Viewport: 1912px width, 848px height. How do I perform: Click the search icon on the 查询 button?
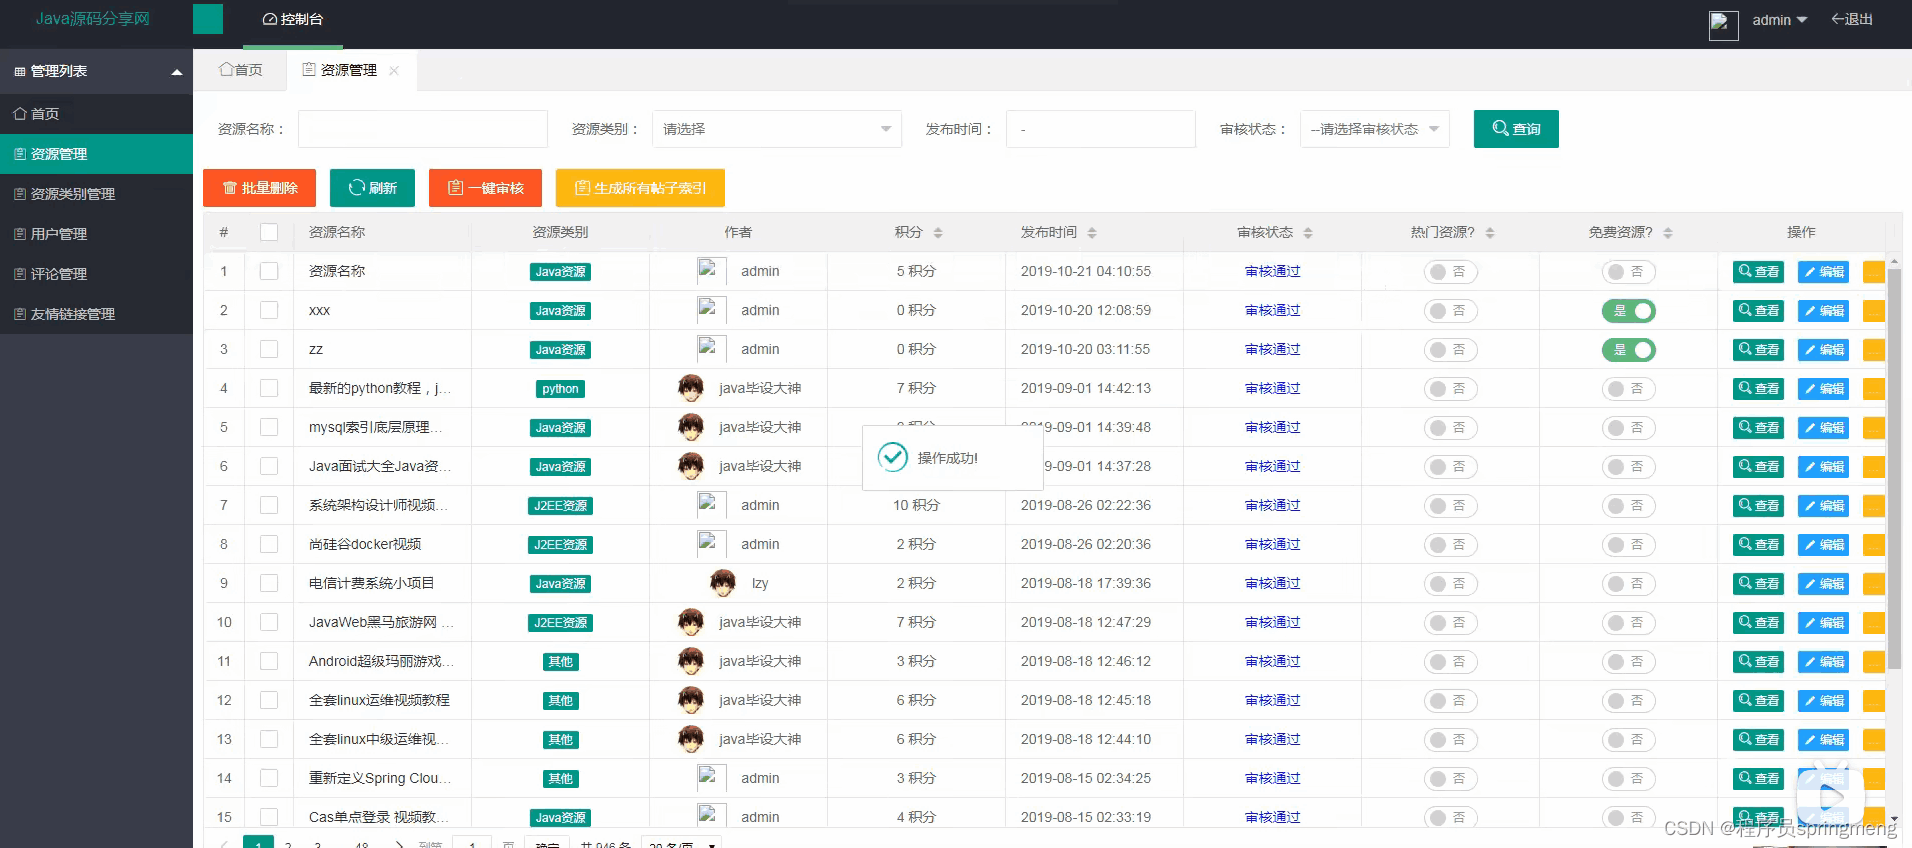point(1500,128)
